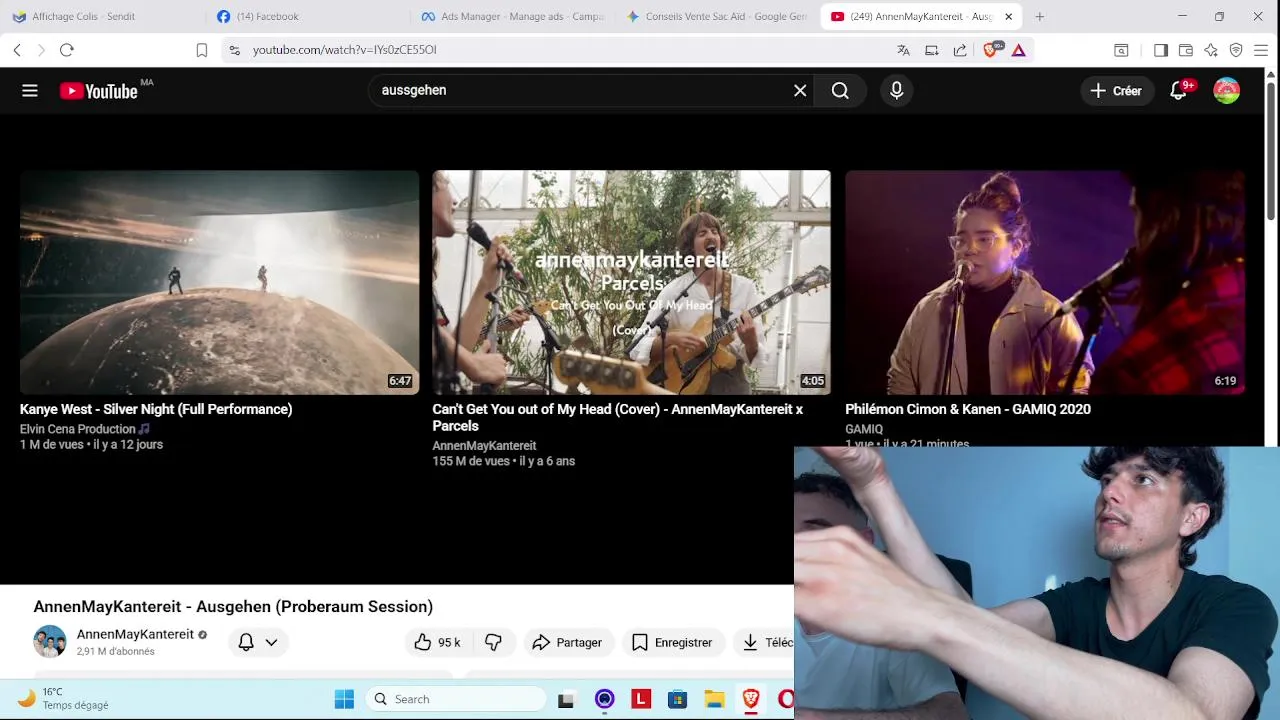Open Brave Rewards triangle icon
Screen dimensions: 1280x720
(1019, 50)
